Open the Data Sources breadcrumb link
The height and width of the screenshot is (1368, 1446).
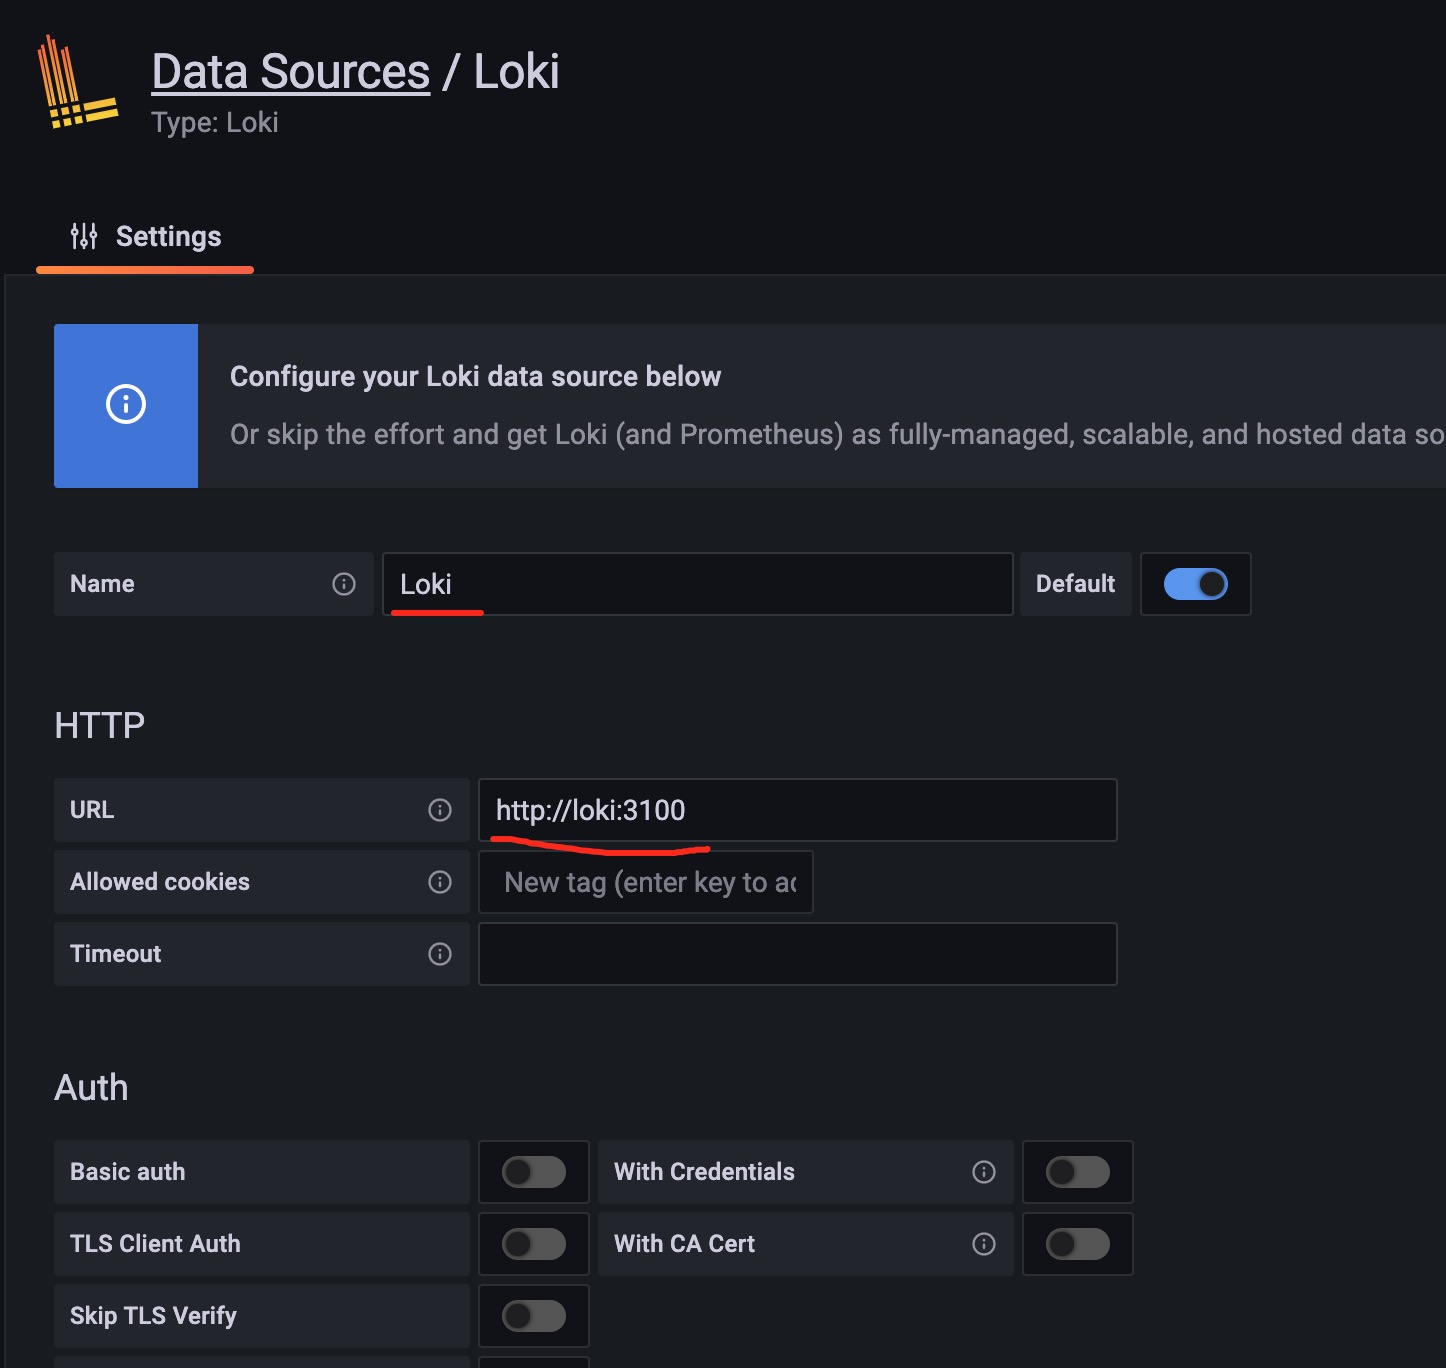tap(289, 70)
